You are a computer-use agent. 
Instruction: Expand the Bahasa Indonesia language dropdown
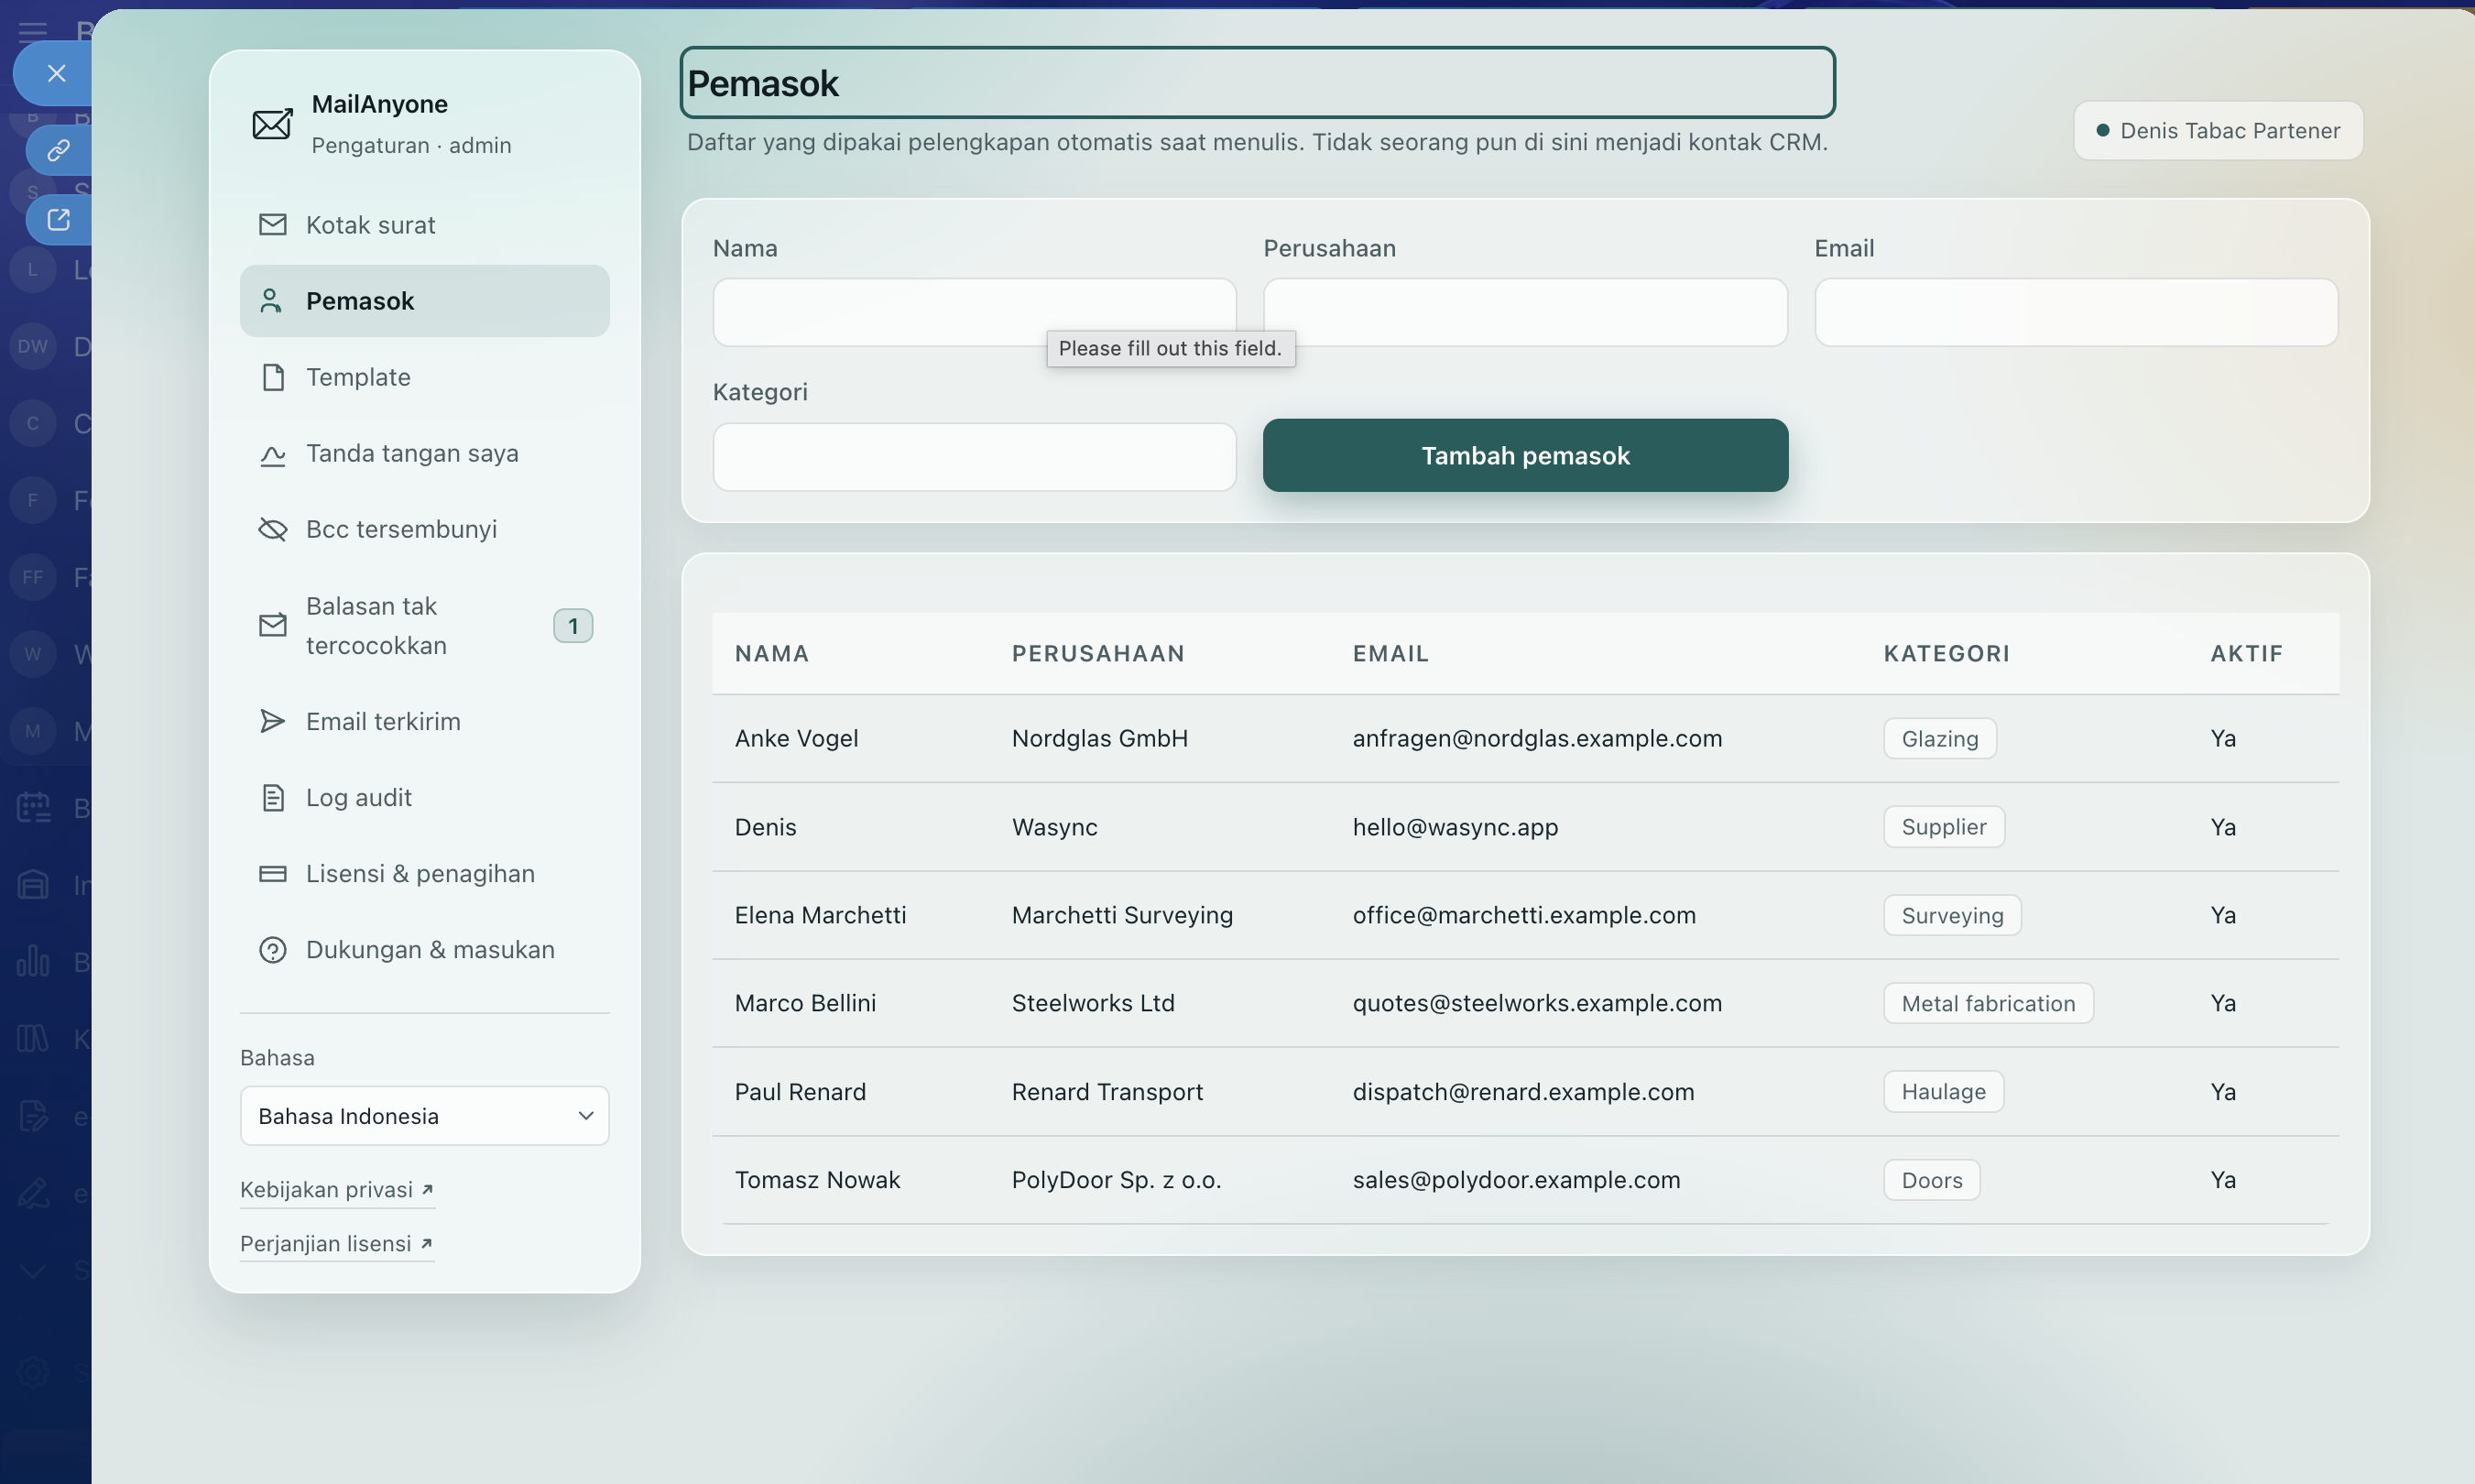(424, 1116)
